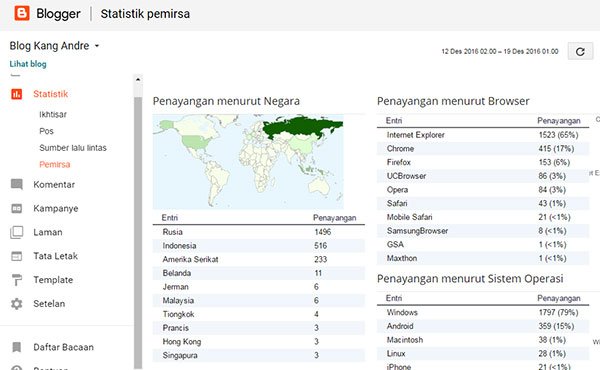600x370 pixels.
Task: Open the Komentar menu item
Action: coord(54,184)
